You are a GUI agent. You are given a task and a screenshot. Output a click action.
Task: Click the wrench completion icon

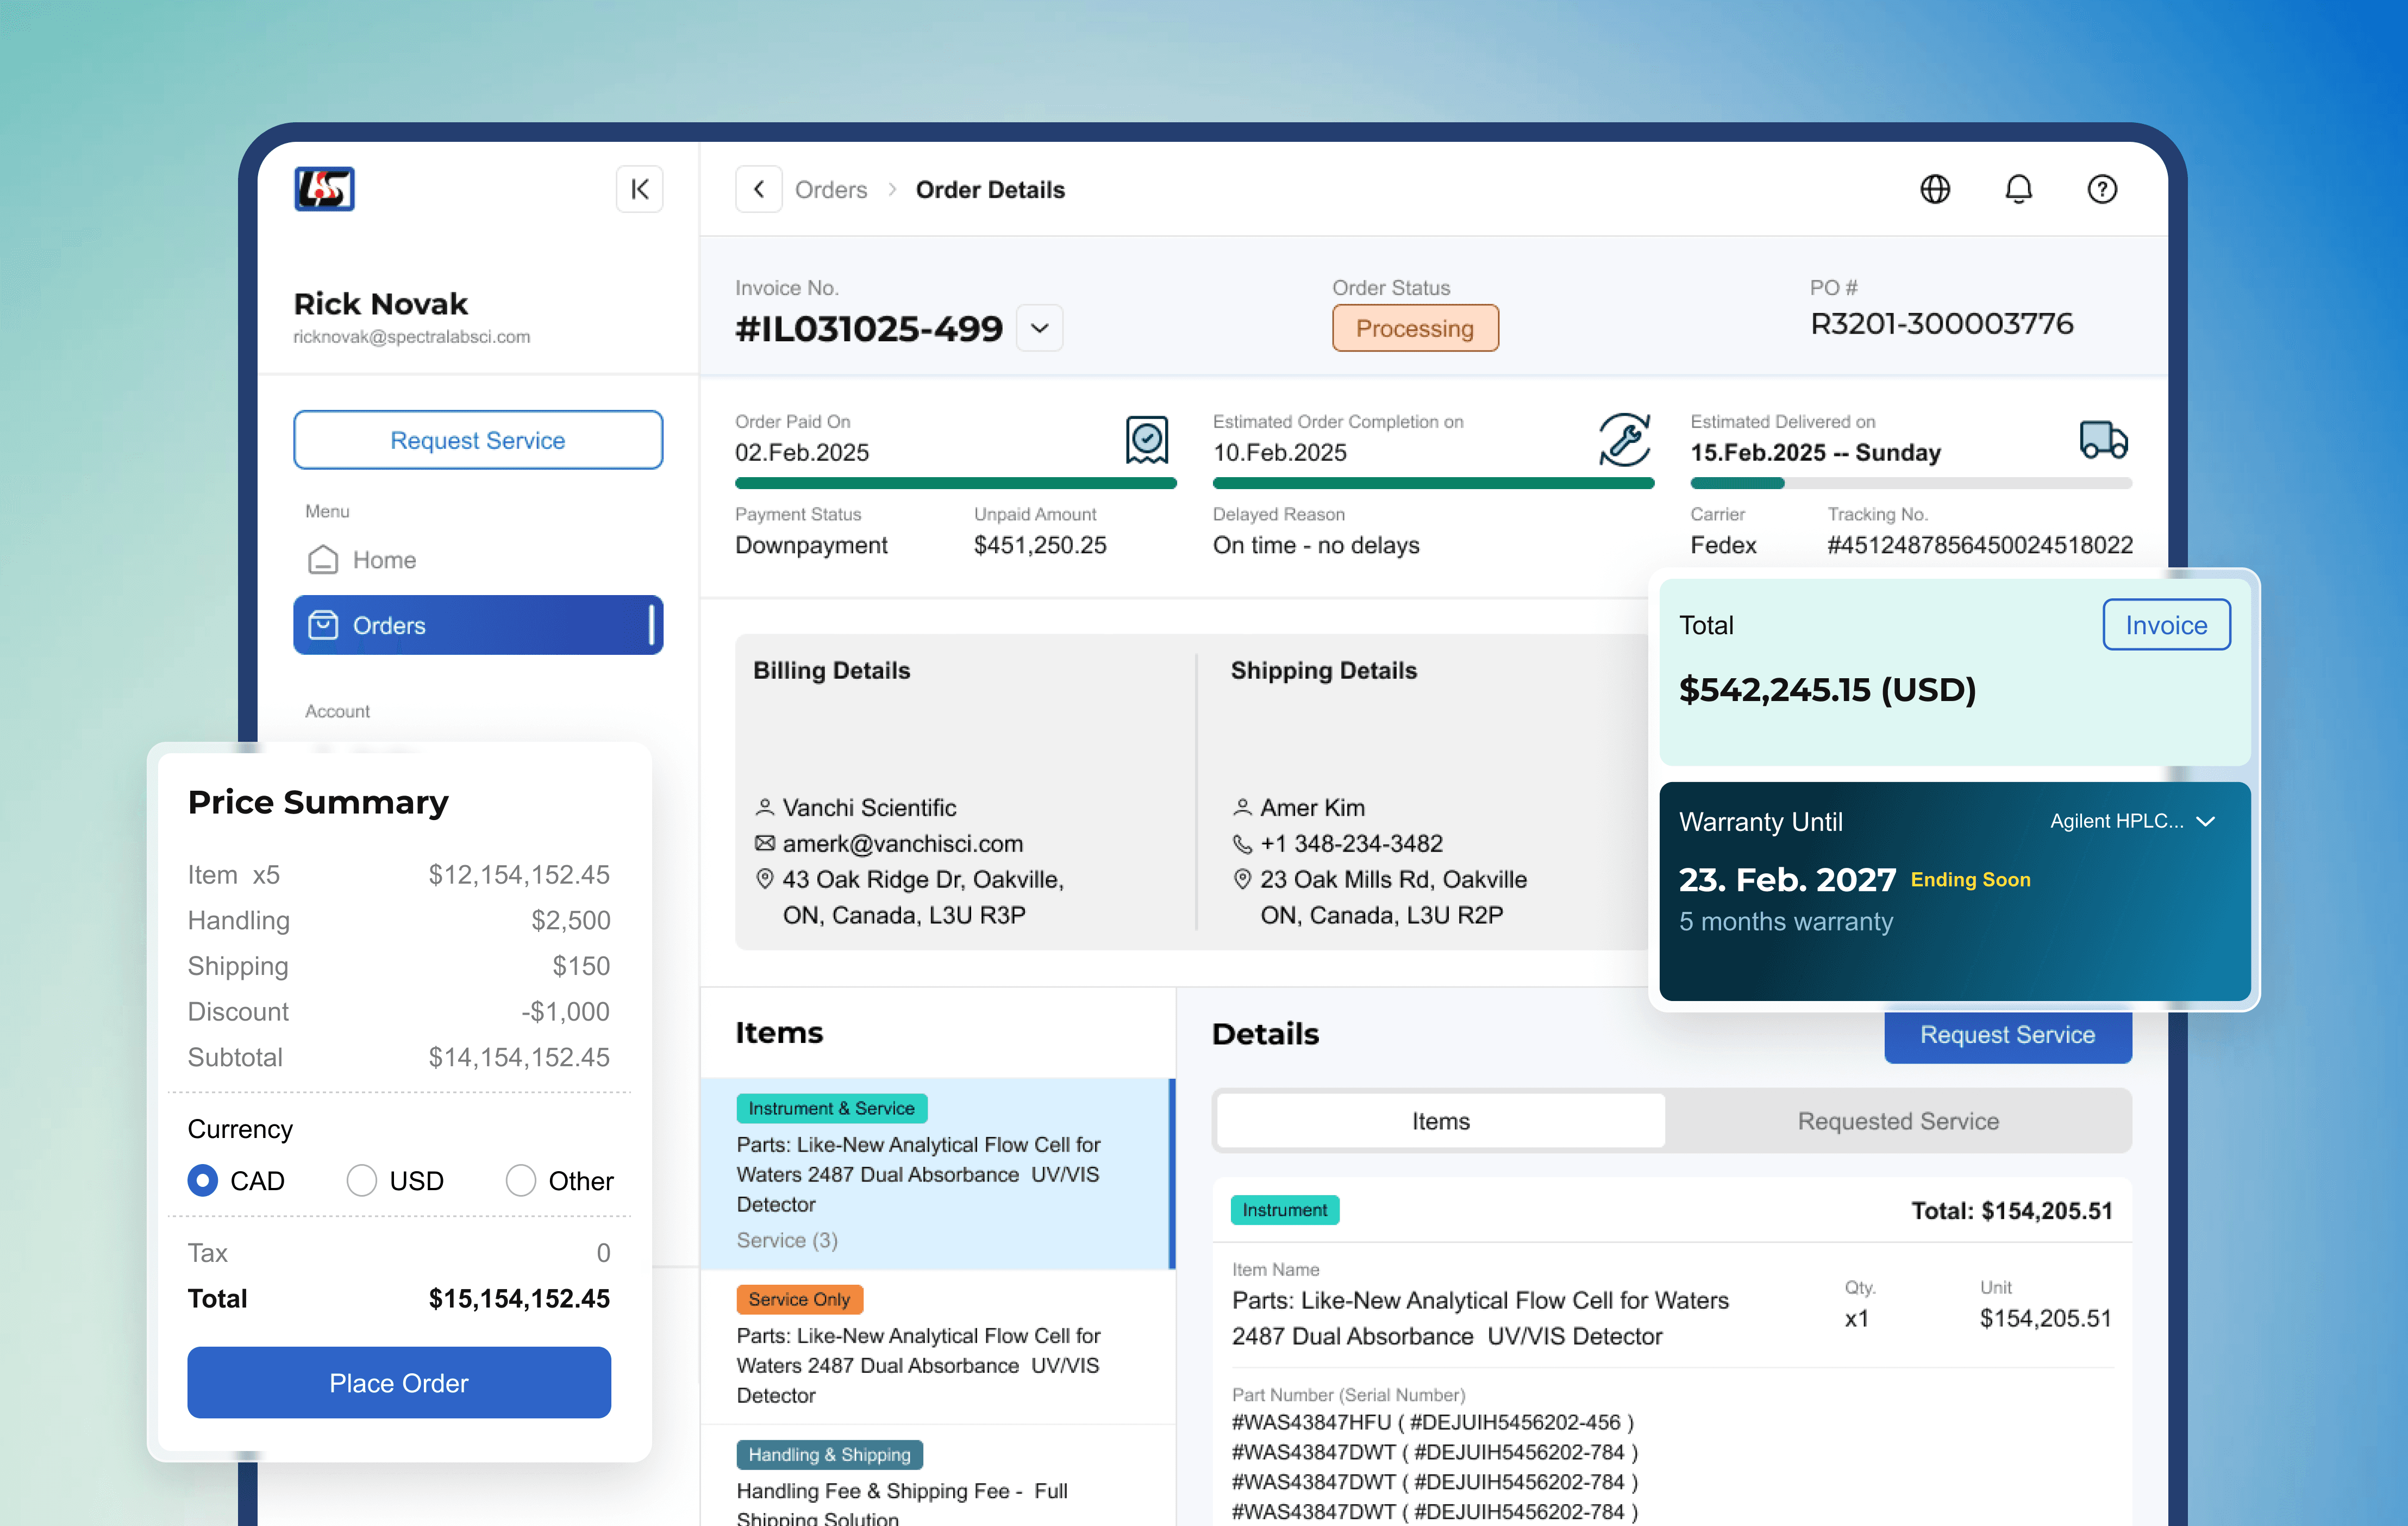click(x=1624, y=439)
